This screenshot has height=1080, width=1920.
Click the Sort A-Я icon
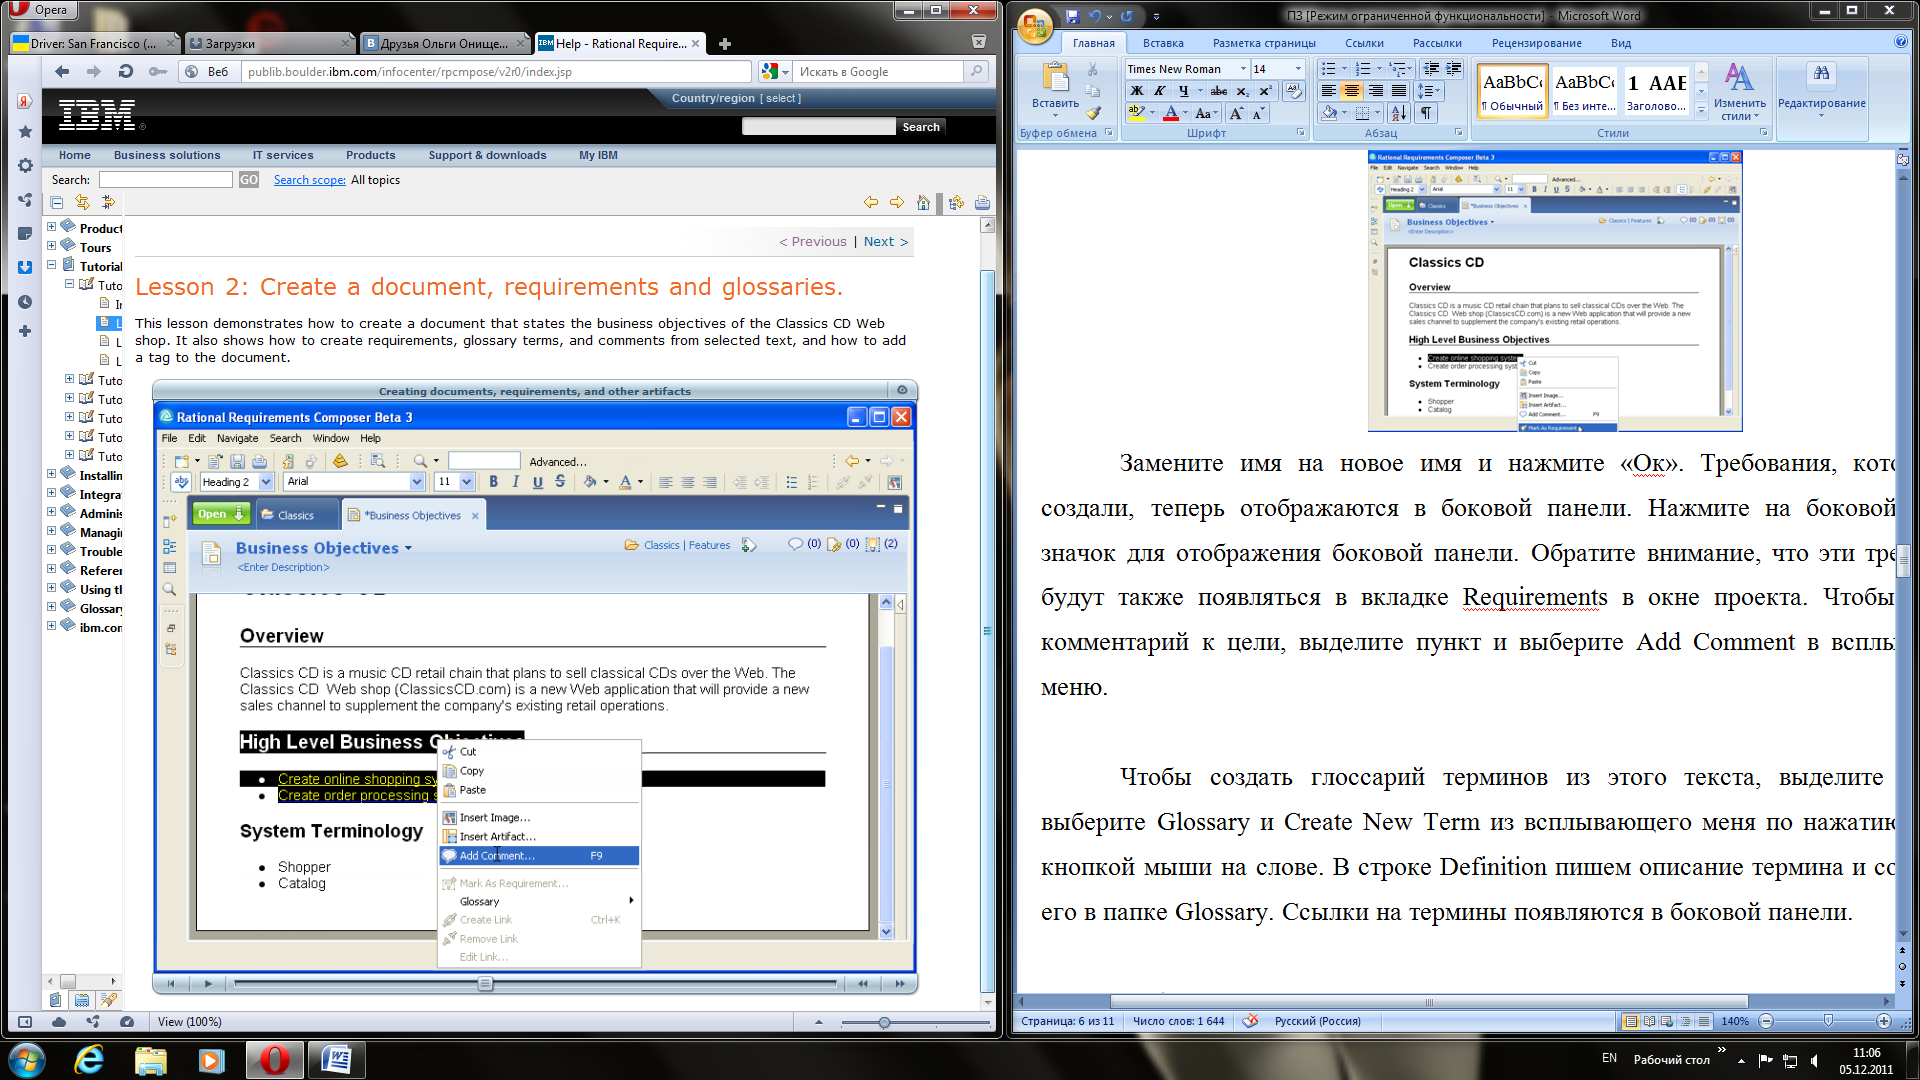(x=1399, y=113)
